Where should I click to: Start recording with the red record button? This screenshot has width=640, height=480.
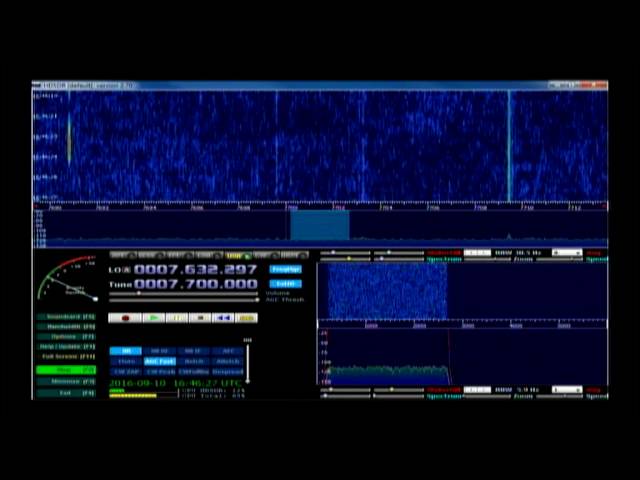[125, 318]
